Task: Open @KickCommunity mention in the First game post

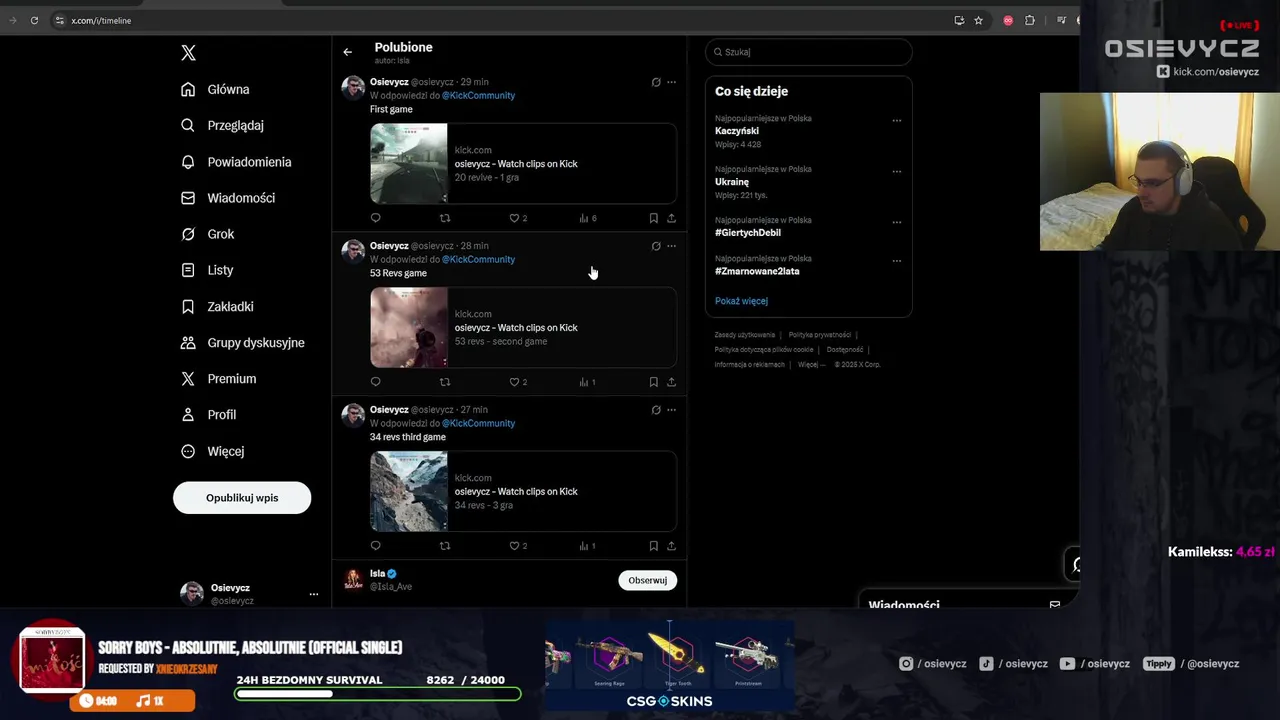Action: pos(478,95)
